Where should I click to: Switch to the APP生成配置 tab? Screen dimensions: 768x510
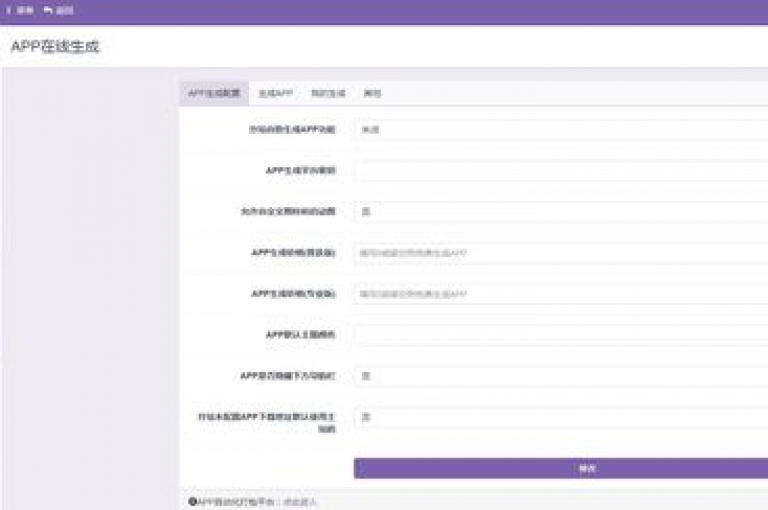214,93
